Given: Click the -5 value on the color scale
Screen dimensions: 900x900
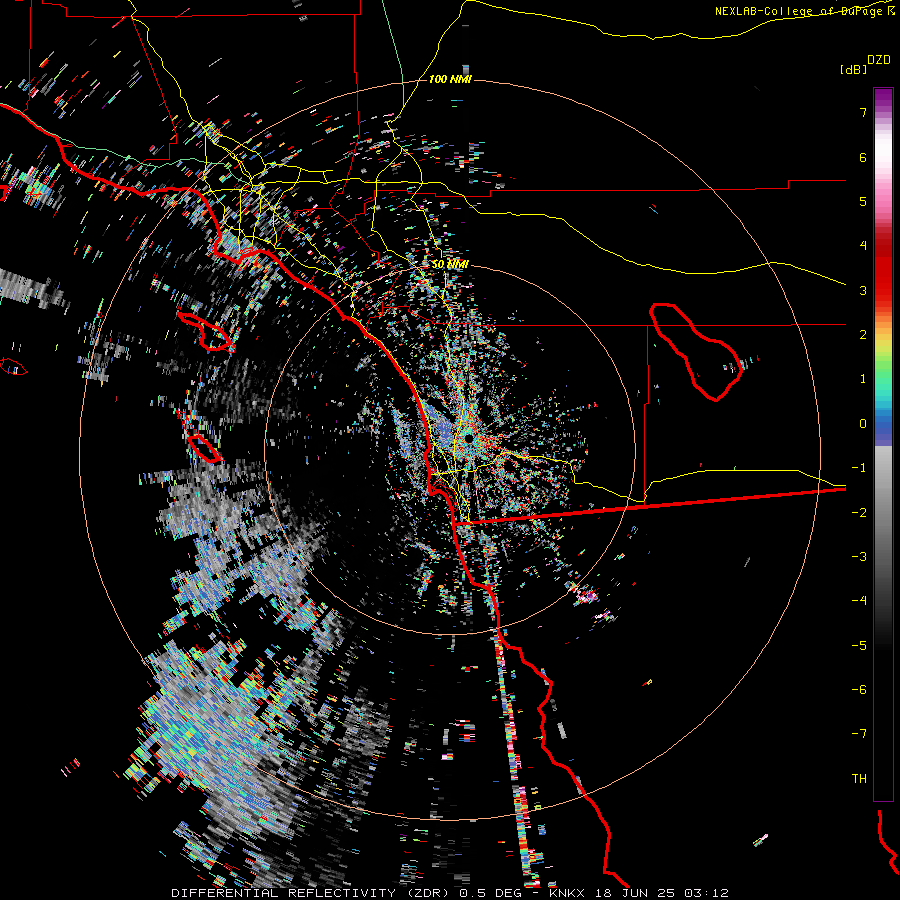Looking at the screenshot, I should 859,646.
